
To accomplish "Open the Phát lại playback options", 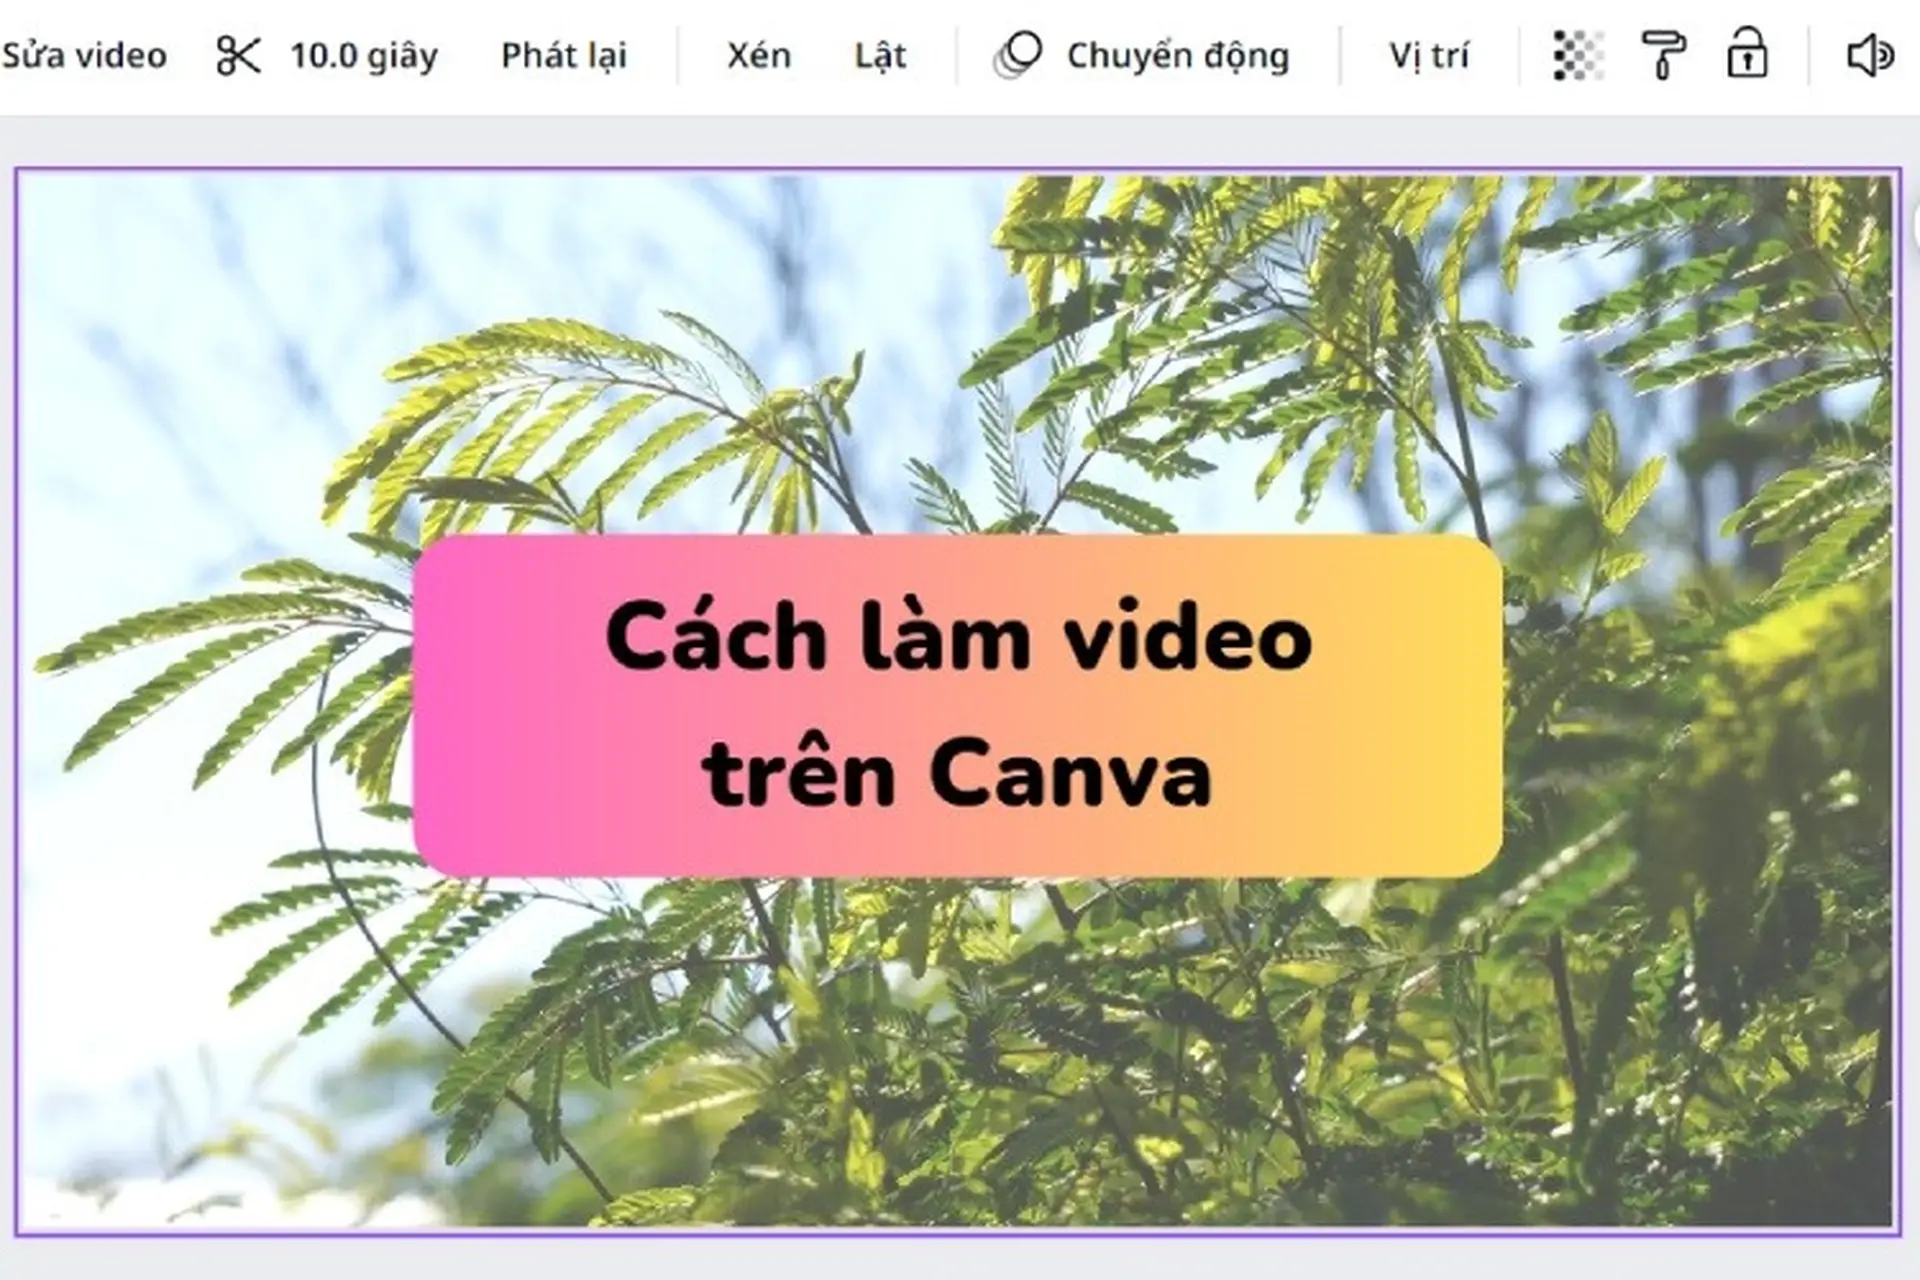I will [x=564, y=55].
